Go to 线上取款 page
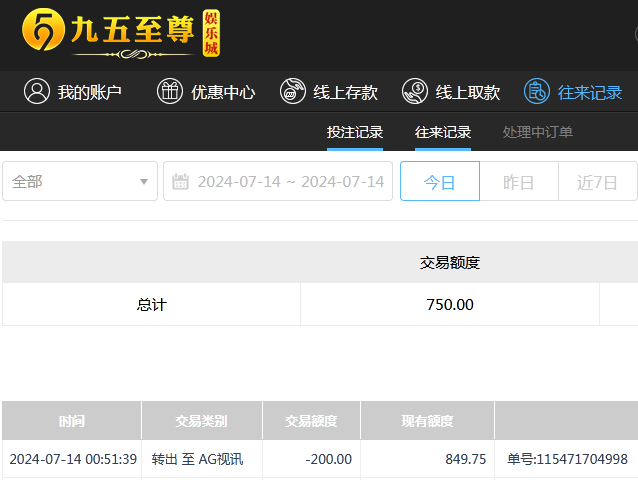Screen dimensions: 638x480 tap(451, 92)
